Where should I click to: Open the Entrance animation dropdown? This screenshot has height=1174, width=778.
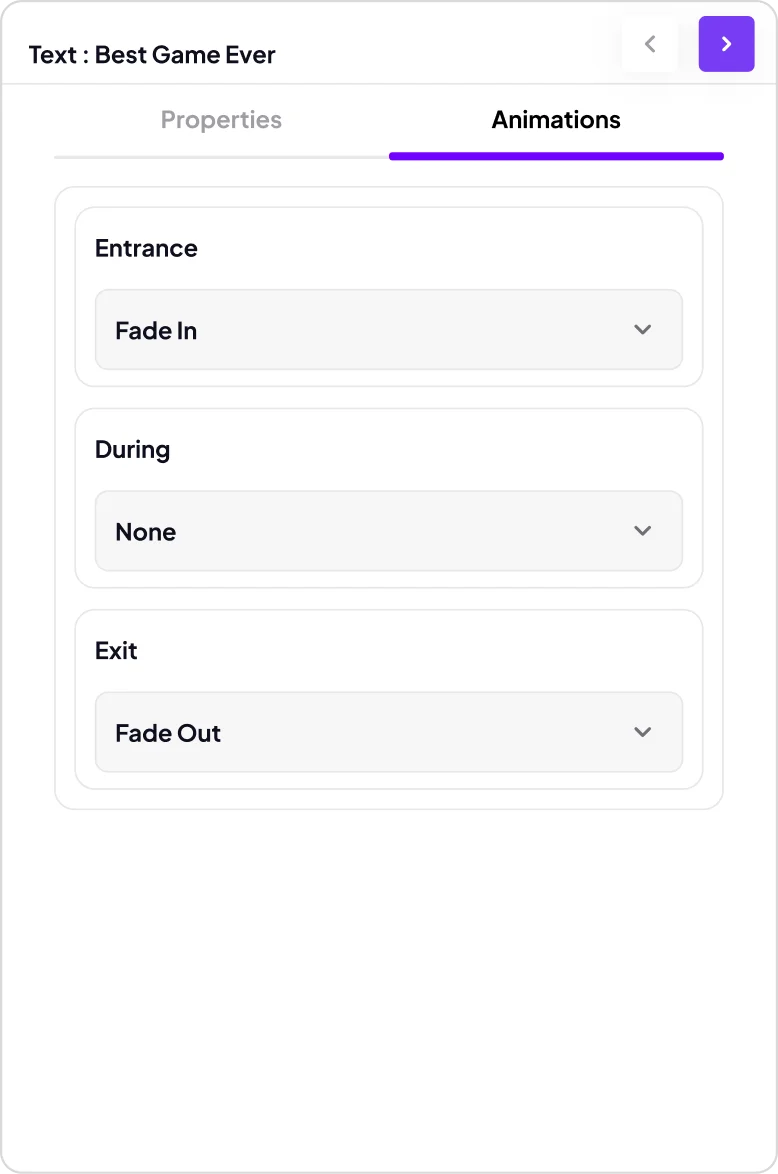click(x=388, y=330)
